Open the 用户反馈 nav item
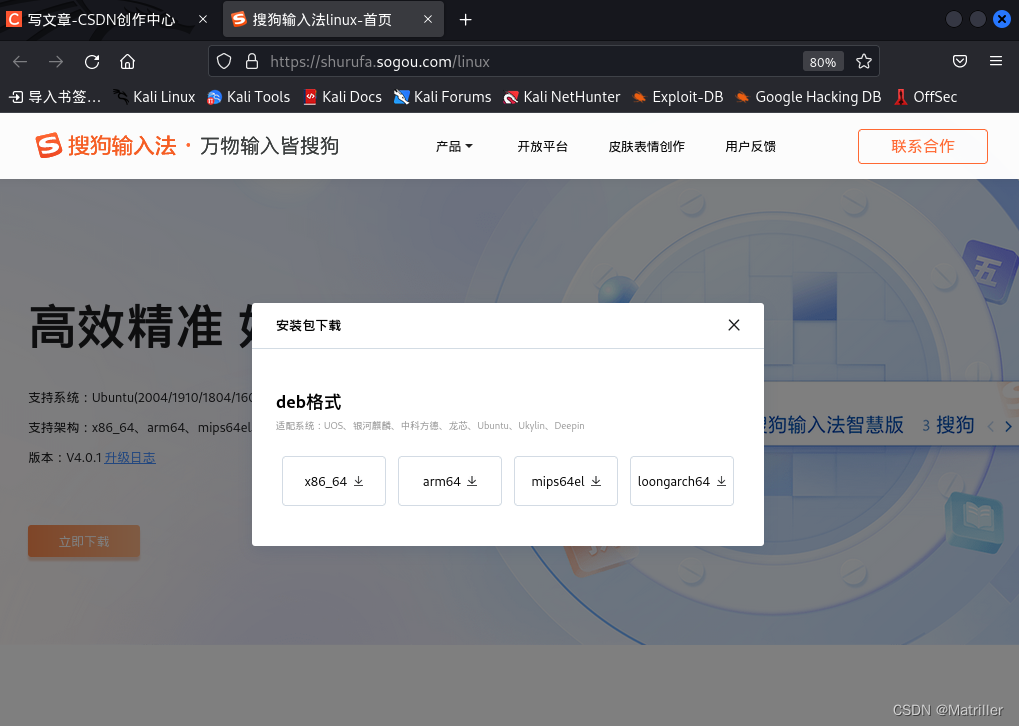 coord(751,146)
